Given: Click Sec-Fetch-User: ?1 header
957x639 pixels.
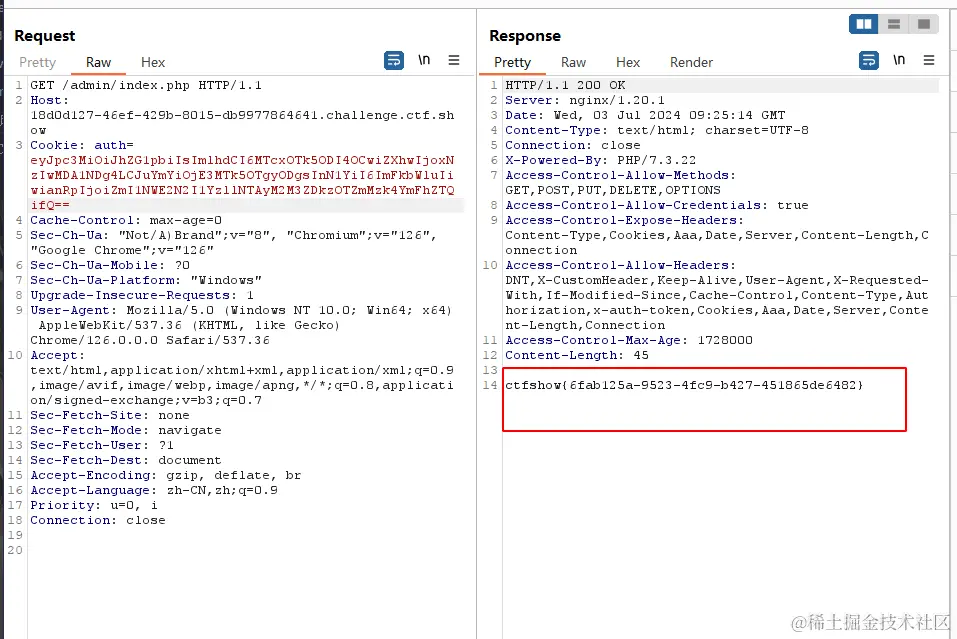Looking at the screenshot, I should pyautogui.click(x=102, y=445).
